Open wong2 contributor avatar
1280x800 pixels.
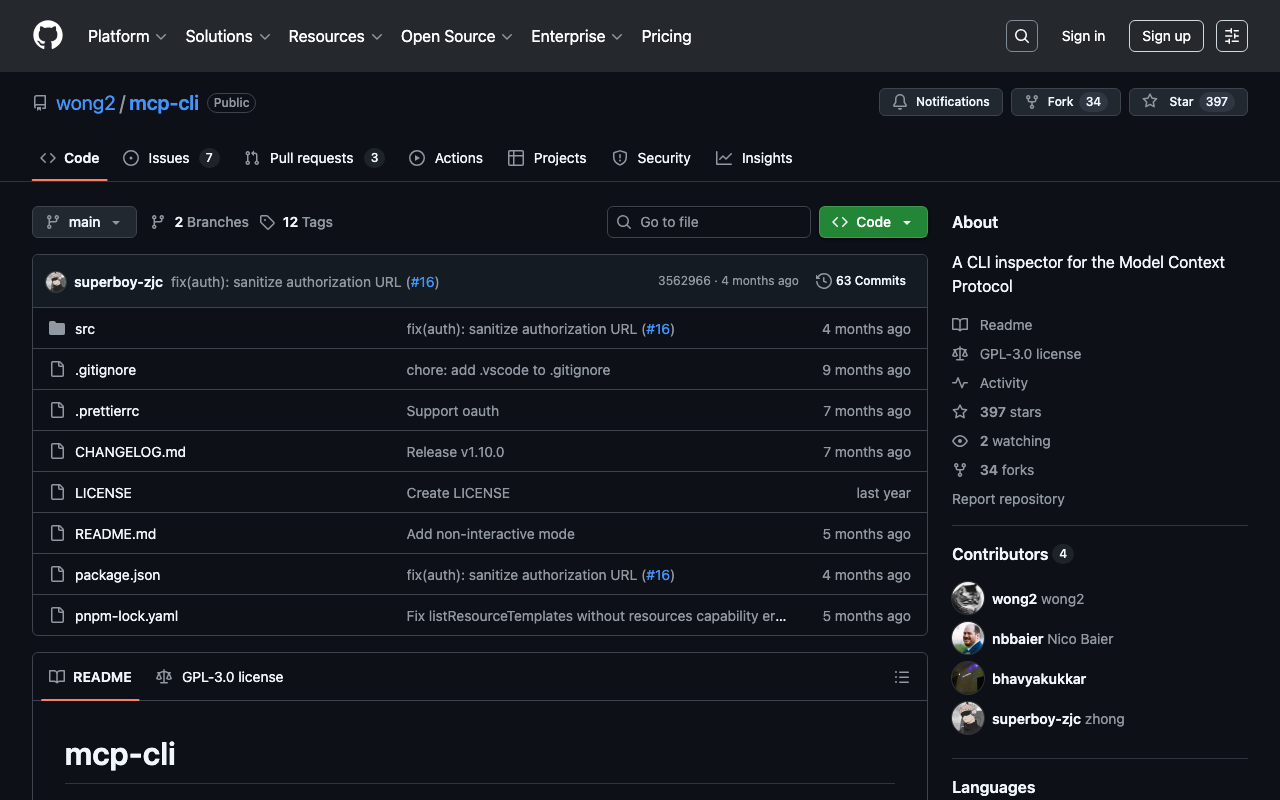[967, 599]
